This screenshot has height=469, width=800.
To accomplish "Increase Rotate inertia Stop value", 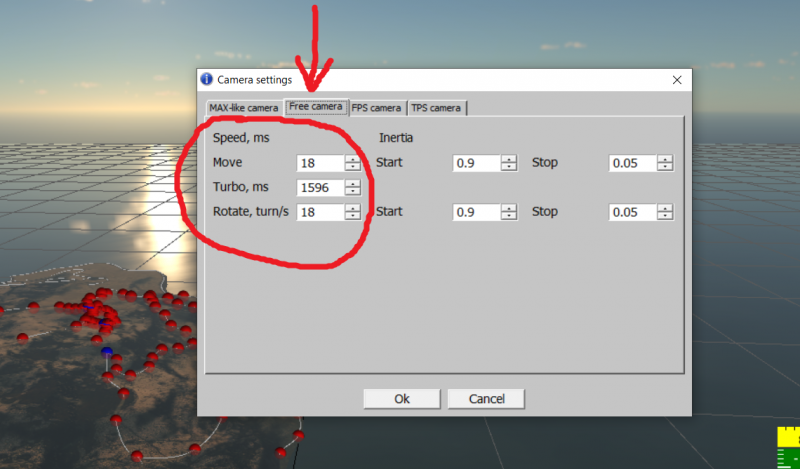I will point(665,208).
